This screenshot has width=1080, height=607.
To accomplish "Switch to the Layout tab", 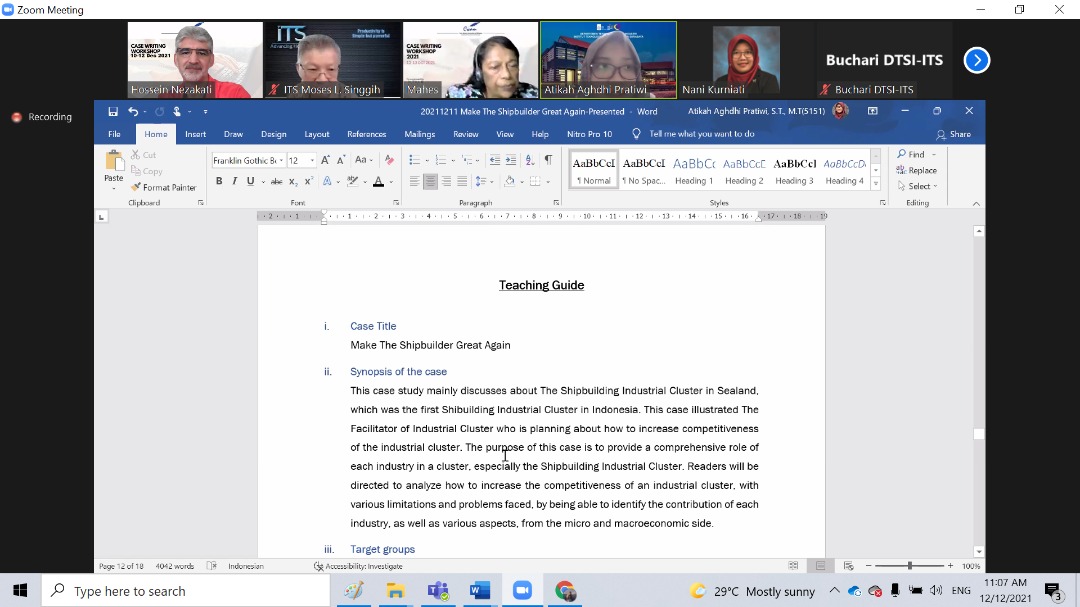I will click(x=317, y=134).
